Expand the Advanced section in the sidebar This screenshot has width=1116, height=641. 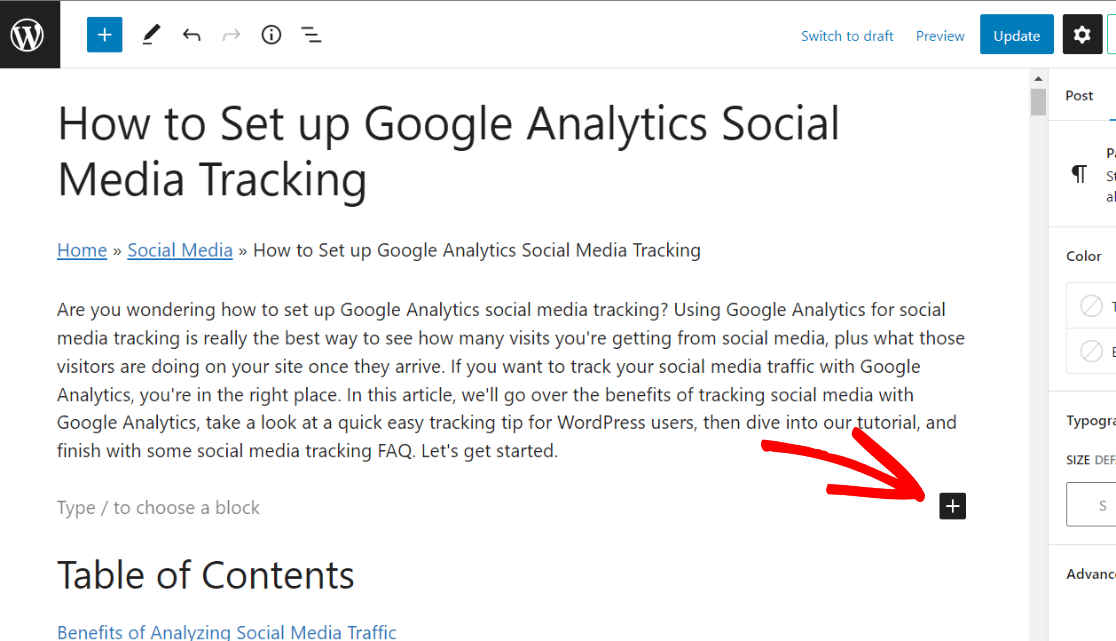(1089, 574)
